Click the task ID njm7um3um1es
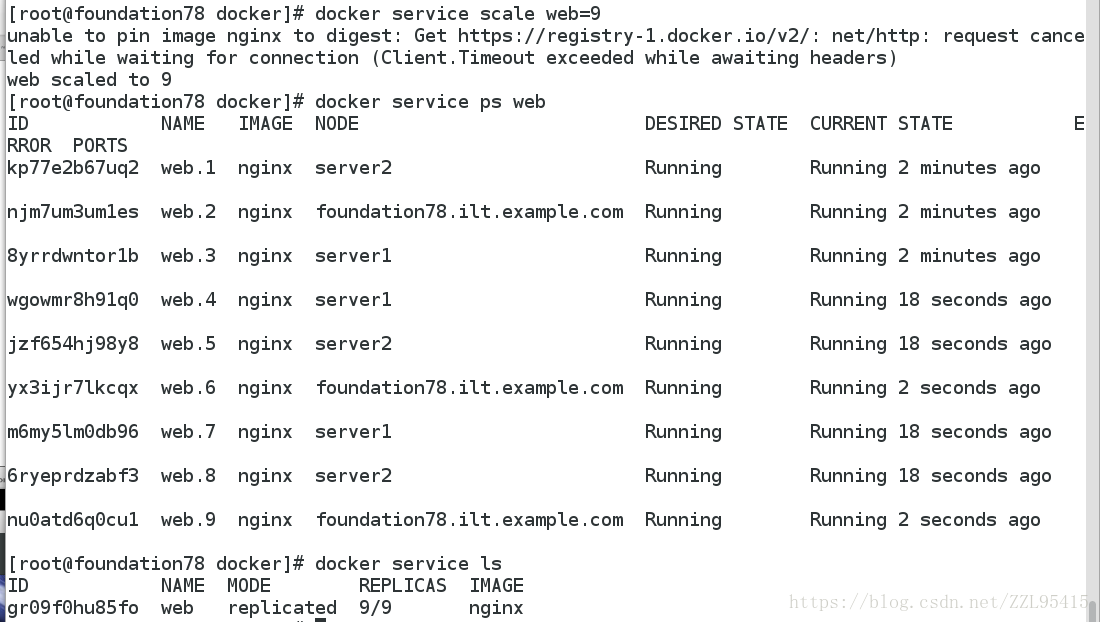The image size is (1100, 622). [x=73, y=212]
